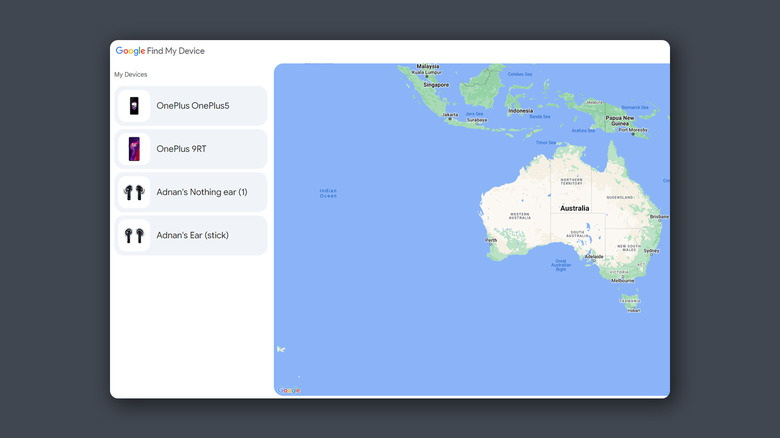The image size is (780, 438).
Task: Choose Adnan's Ear (stick) device name
Action: 193,235
